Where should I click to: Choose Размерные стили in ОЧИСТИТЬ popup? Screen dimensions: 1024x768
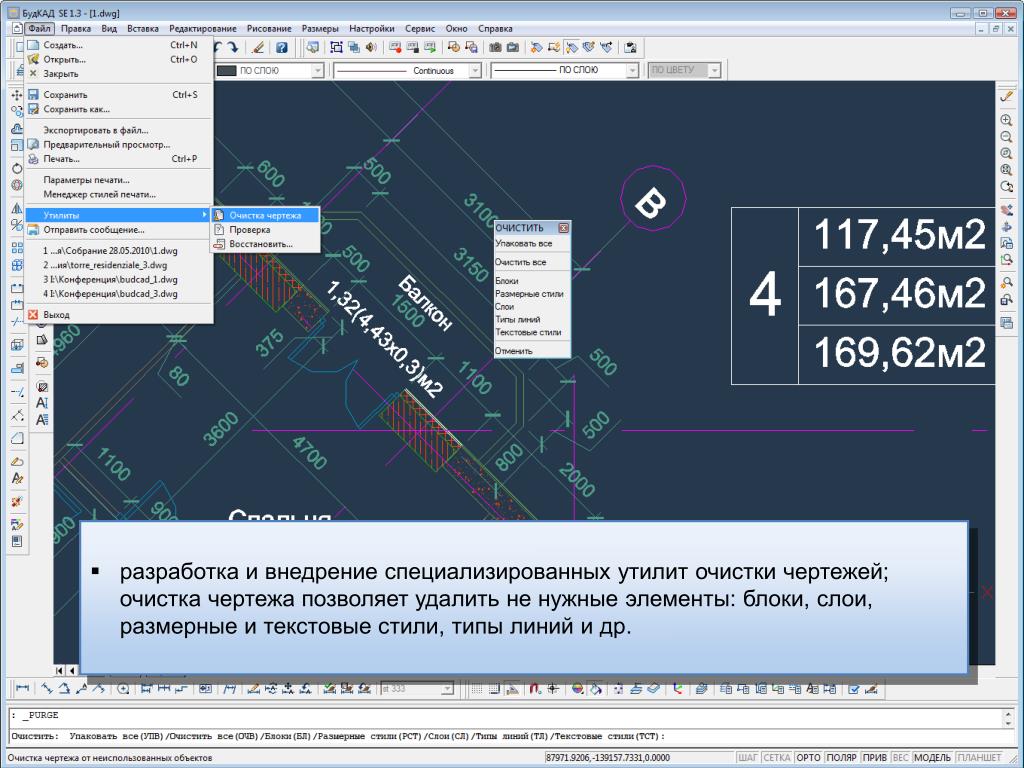click(x=532, y=294)
